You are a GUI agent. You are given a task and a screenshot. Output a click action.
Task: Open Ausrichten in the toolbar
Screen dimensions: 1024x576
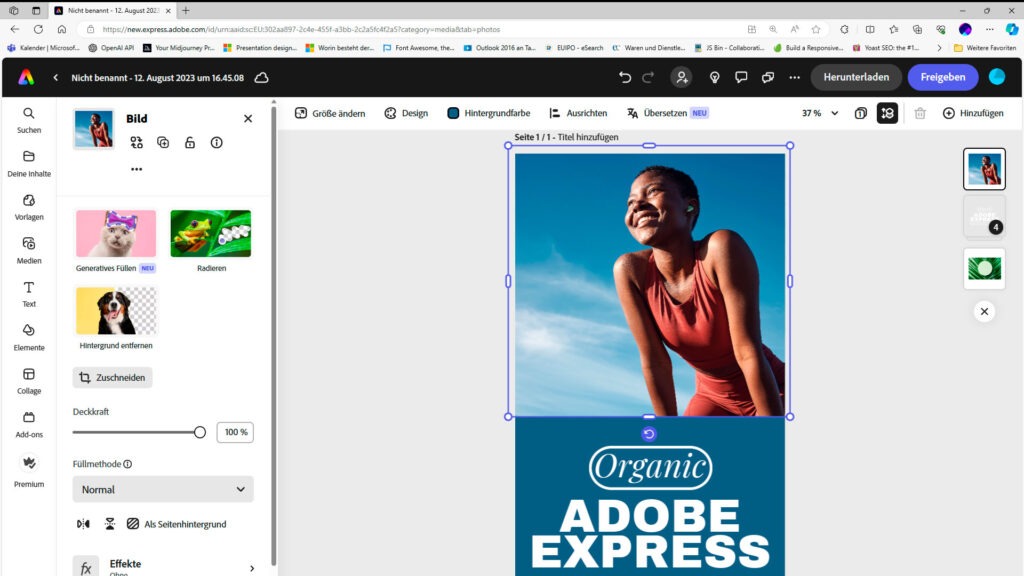578,113
